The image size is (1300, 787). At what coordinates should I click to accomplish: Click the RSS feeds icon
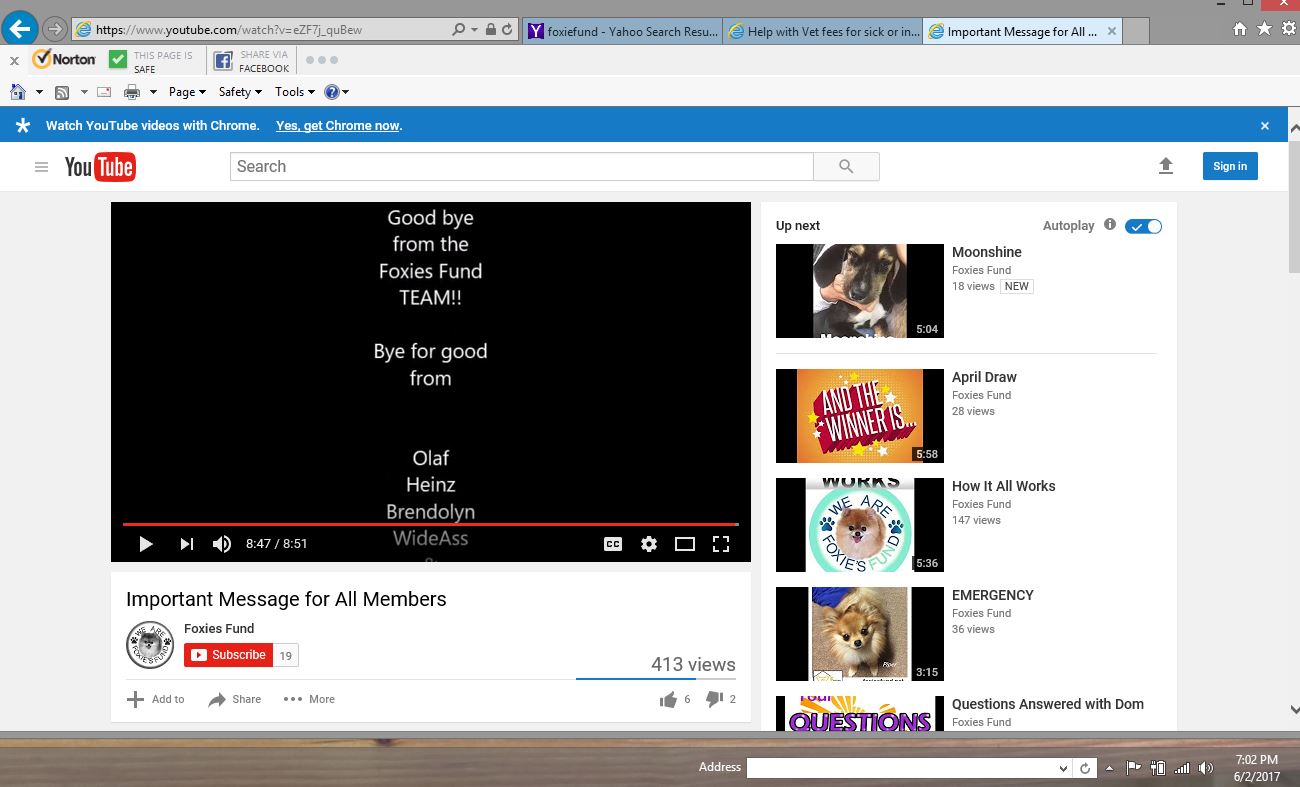click(x=62, y=92)
